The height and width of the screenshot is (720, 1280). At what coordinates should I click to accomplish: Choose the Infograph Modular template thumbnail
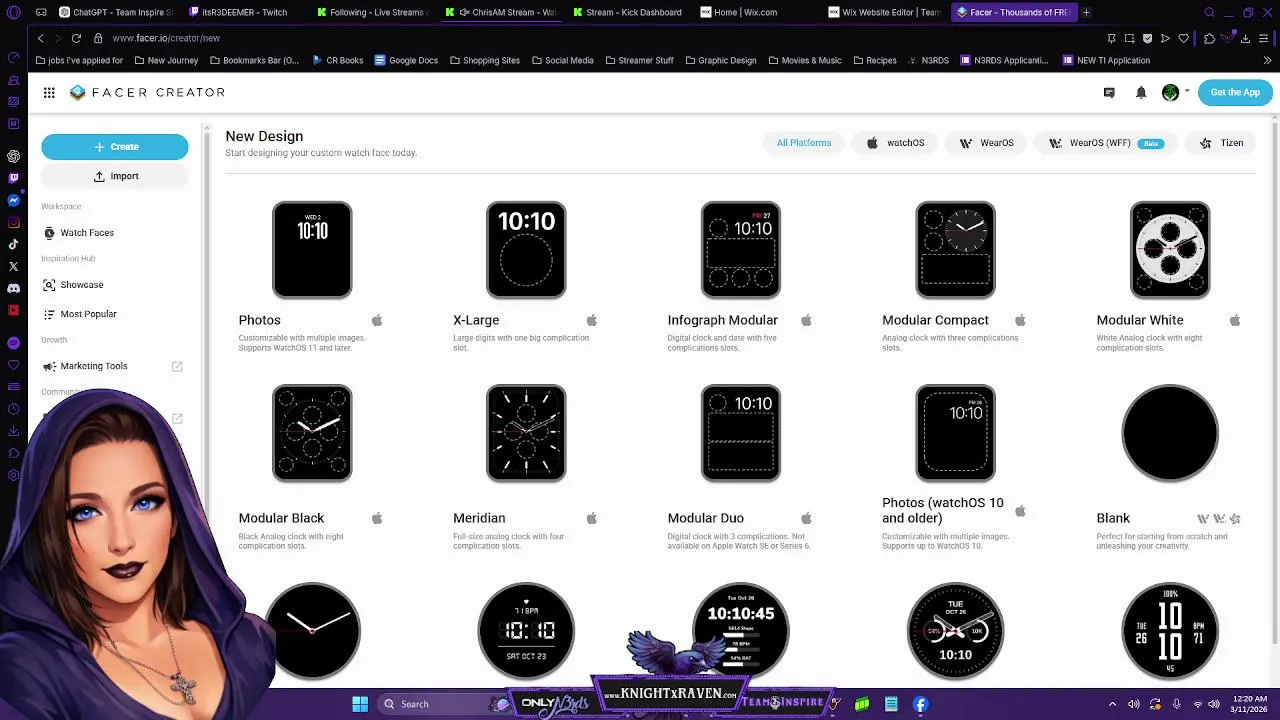[x=741, y=250]
